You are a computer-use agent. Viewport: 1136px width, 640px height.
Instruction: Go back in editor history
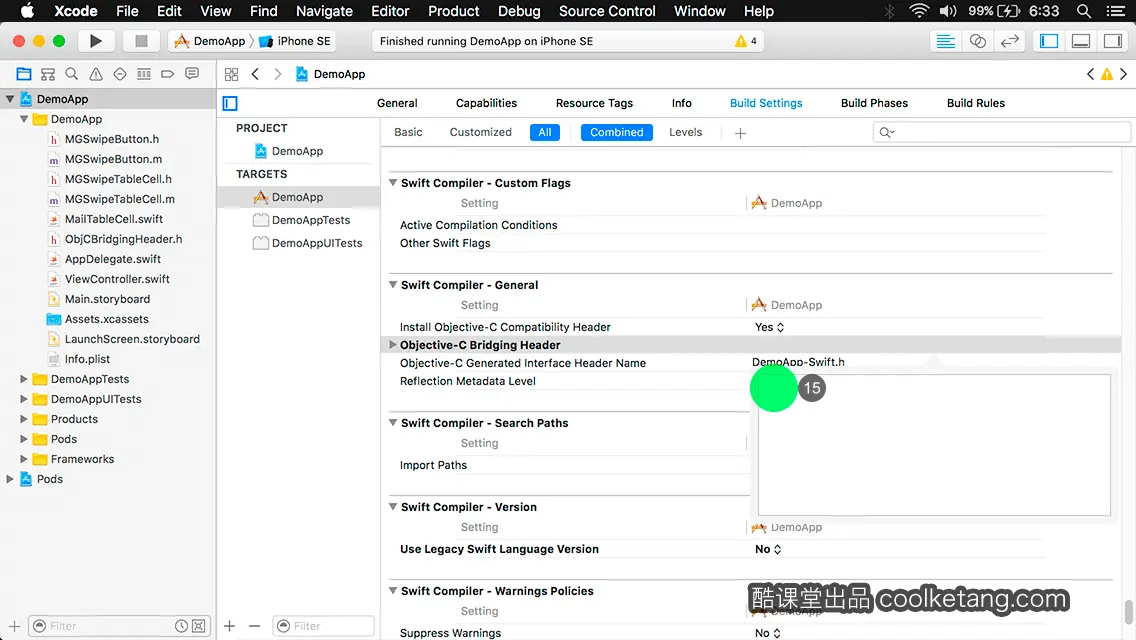(255, 74)
